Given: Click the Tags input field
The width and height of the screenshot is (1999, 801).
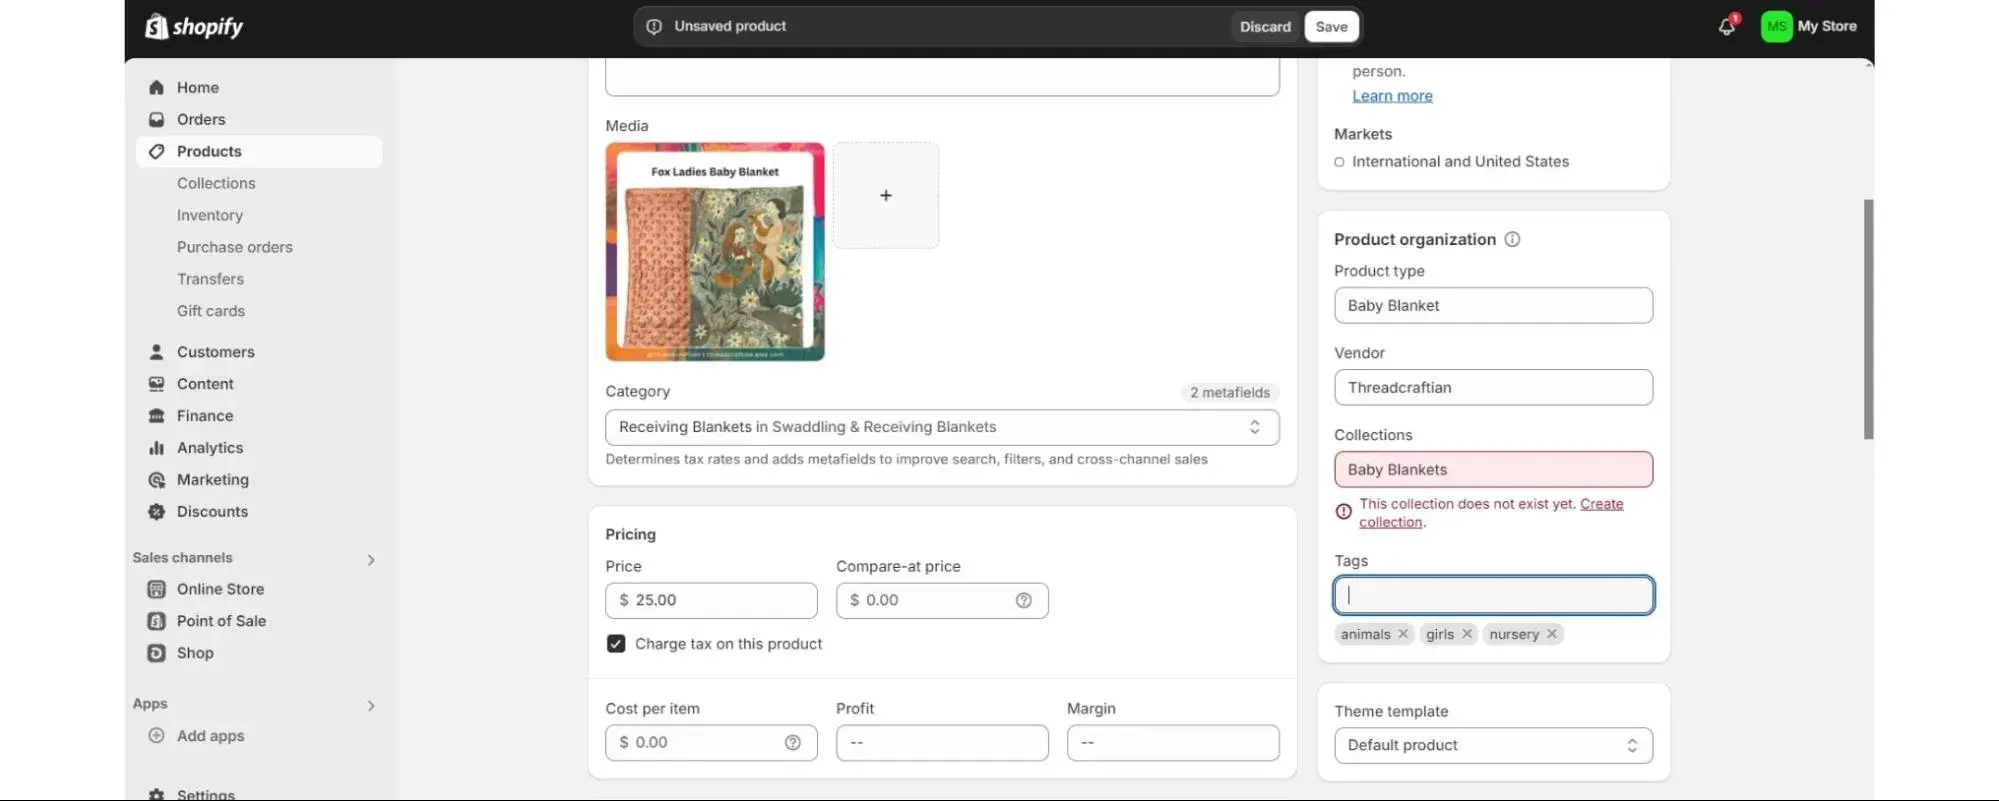Looking at the screenshot, I should click(1493, 596).
